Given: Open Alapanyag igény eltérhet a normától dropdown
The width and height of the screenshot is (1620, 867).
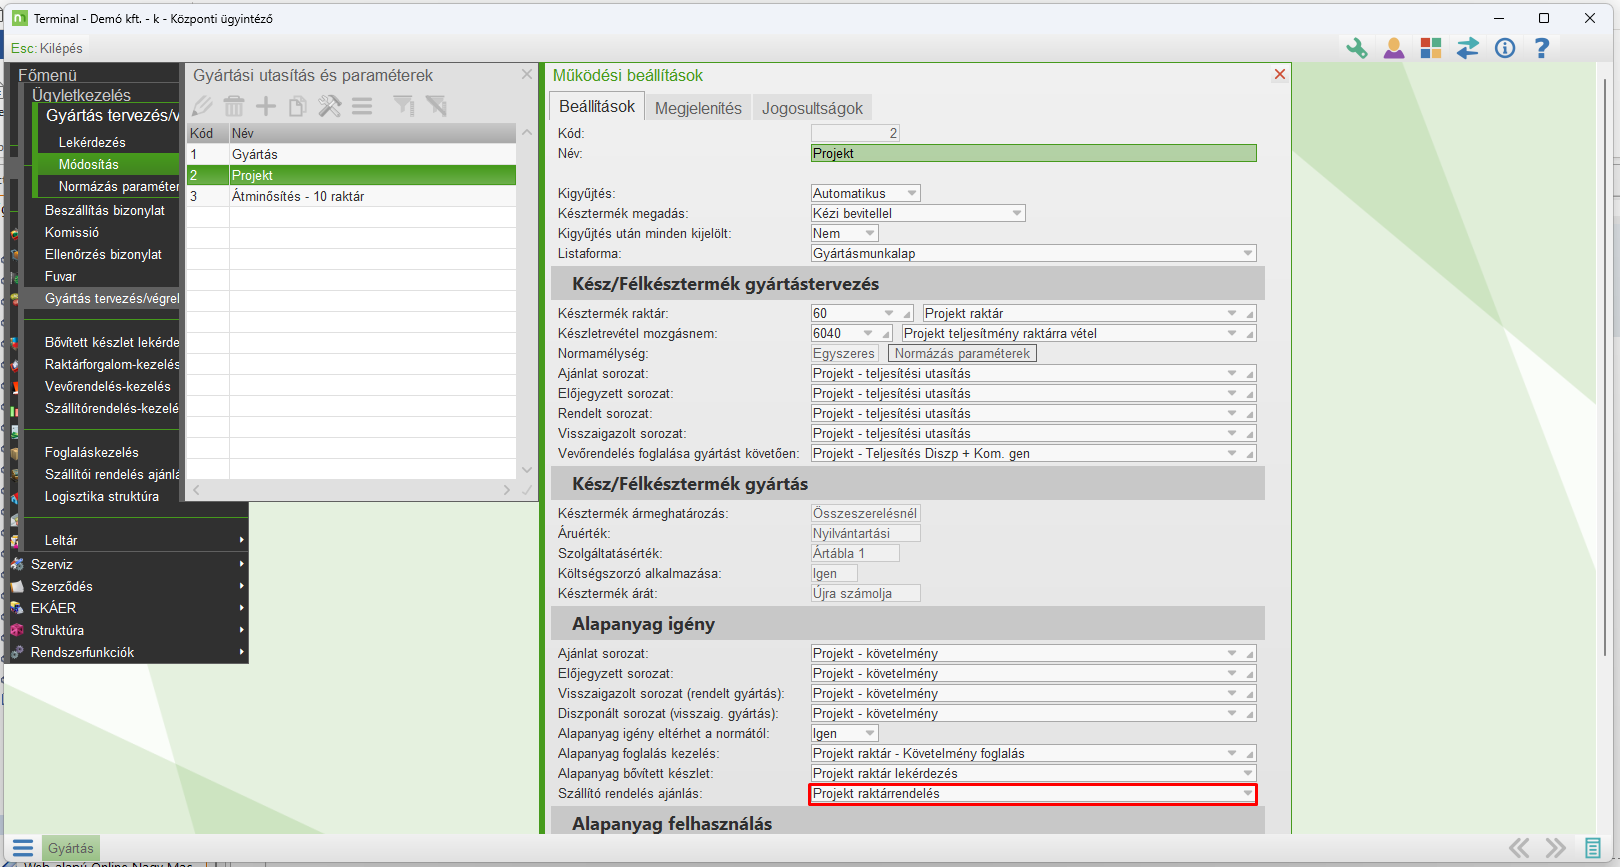Looking at the screenshot, I should pyautogui.click(x=844, y=733).
